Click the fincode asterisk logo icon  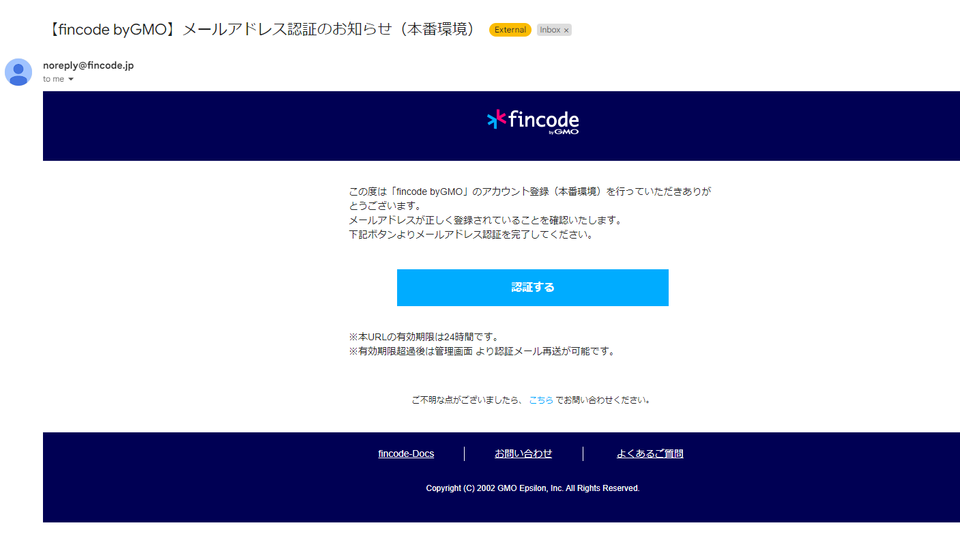[x=497, y=119]
